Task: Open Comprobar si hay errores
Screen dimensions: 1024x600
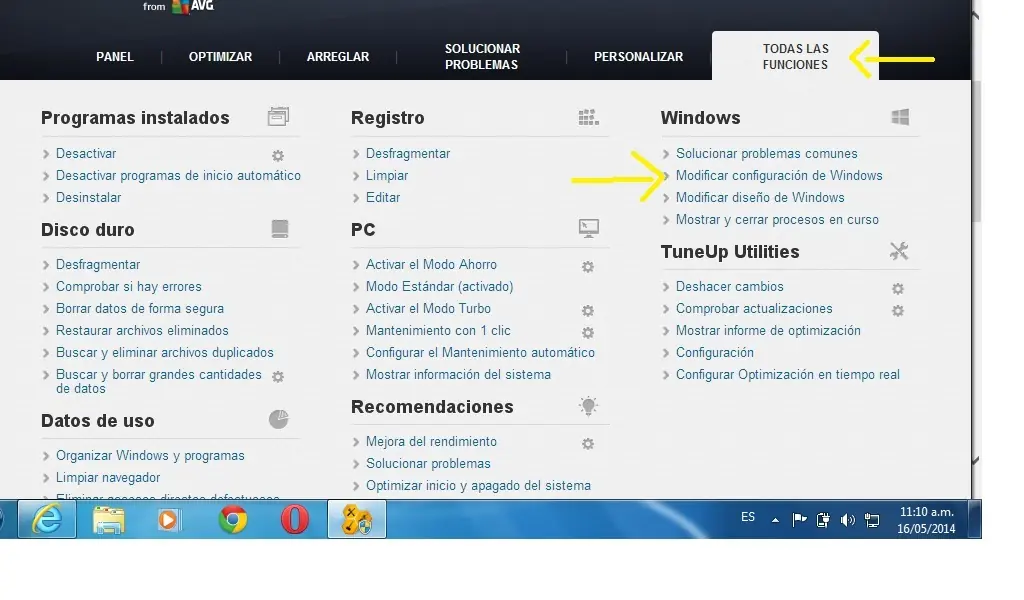Action: (129, 287)
